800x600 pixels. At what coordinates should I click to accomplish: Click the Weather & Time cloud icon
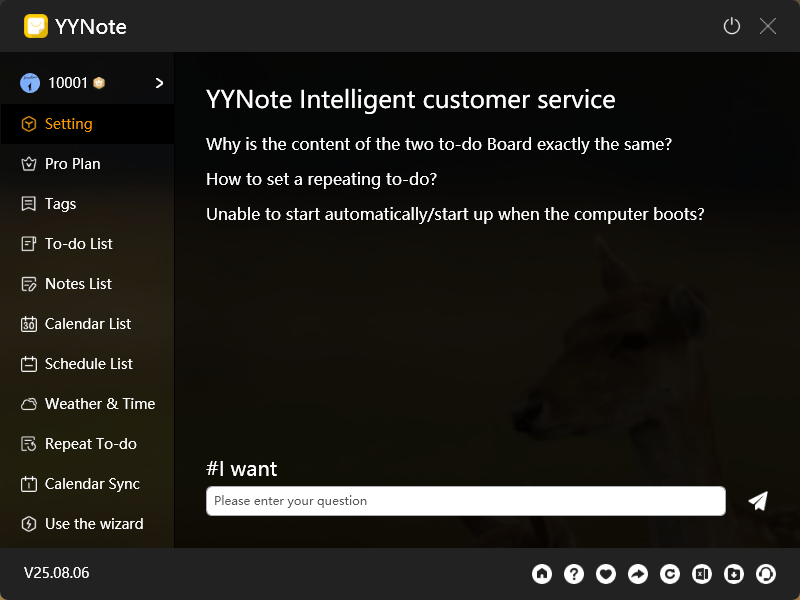[x=28, y=403]
